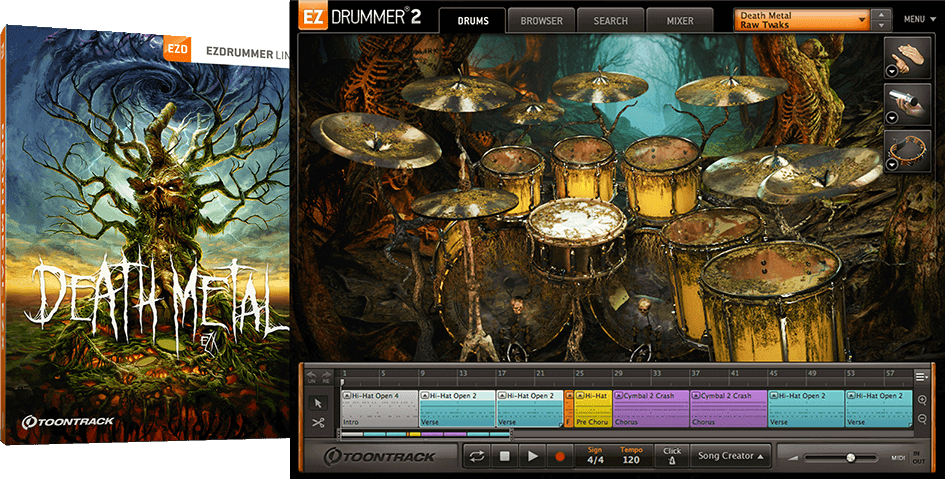Expand dropdown arrow on hand claps slot
Viewport: 945px width, 479px height.
click(x=891, y=71)
